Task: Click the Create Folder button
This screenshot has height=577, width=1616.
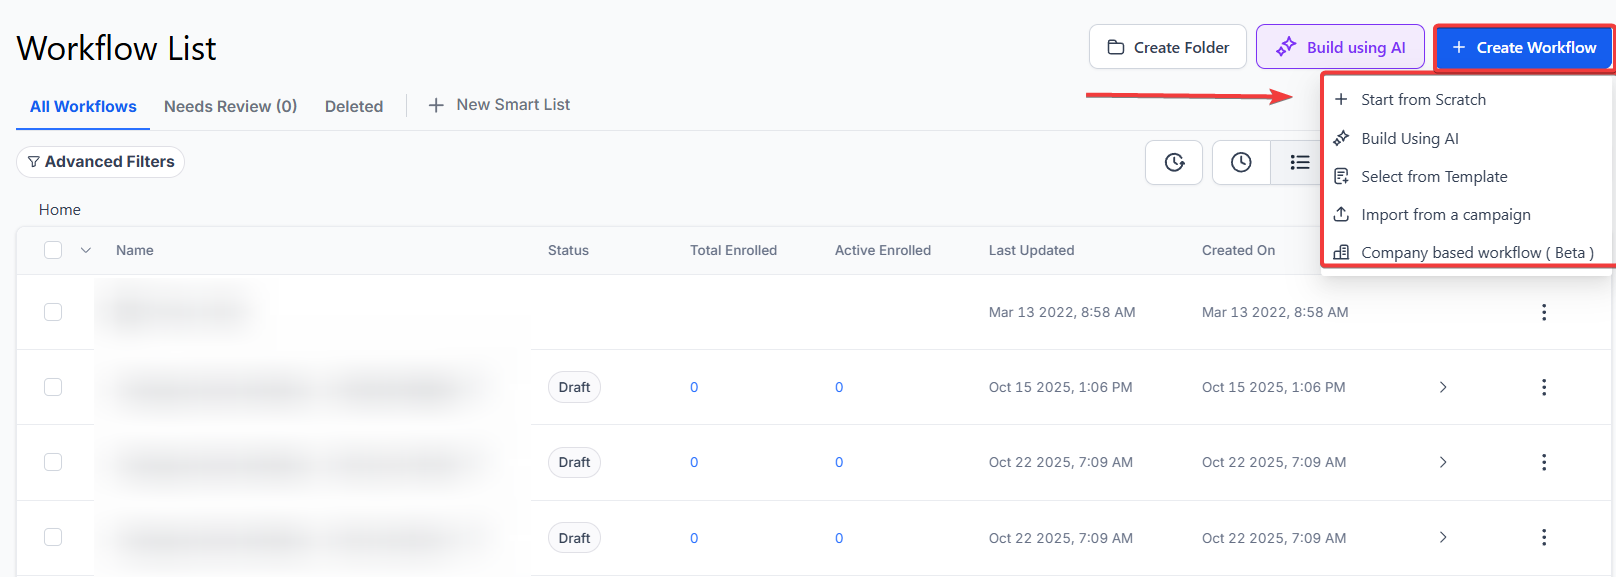Action: point(1167,47)
